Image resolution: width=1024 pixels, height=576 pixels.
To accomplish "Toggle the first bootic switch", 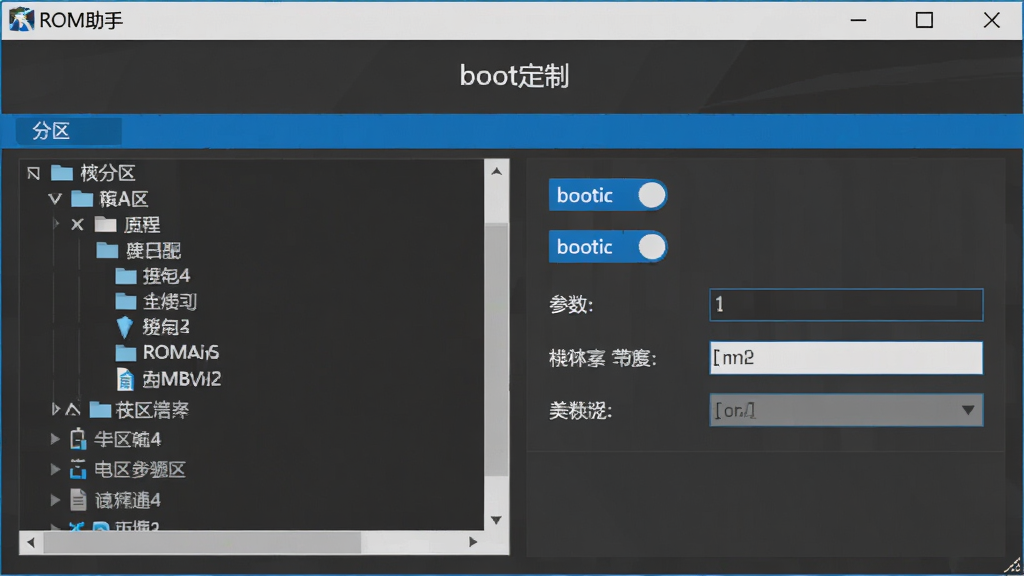I will (607, 195).
